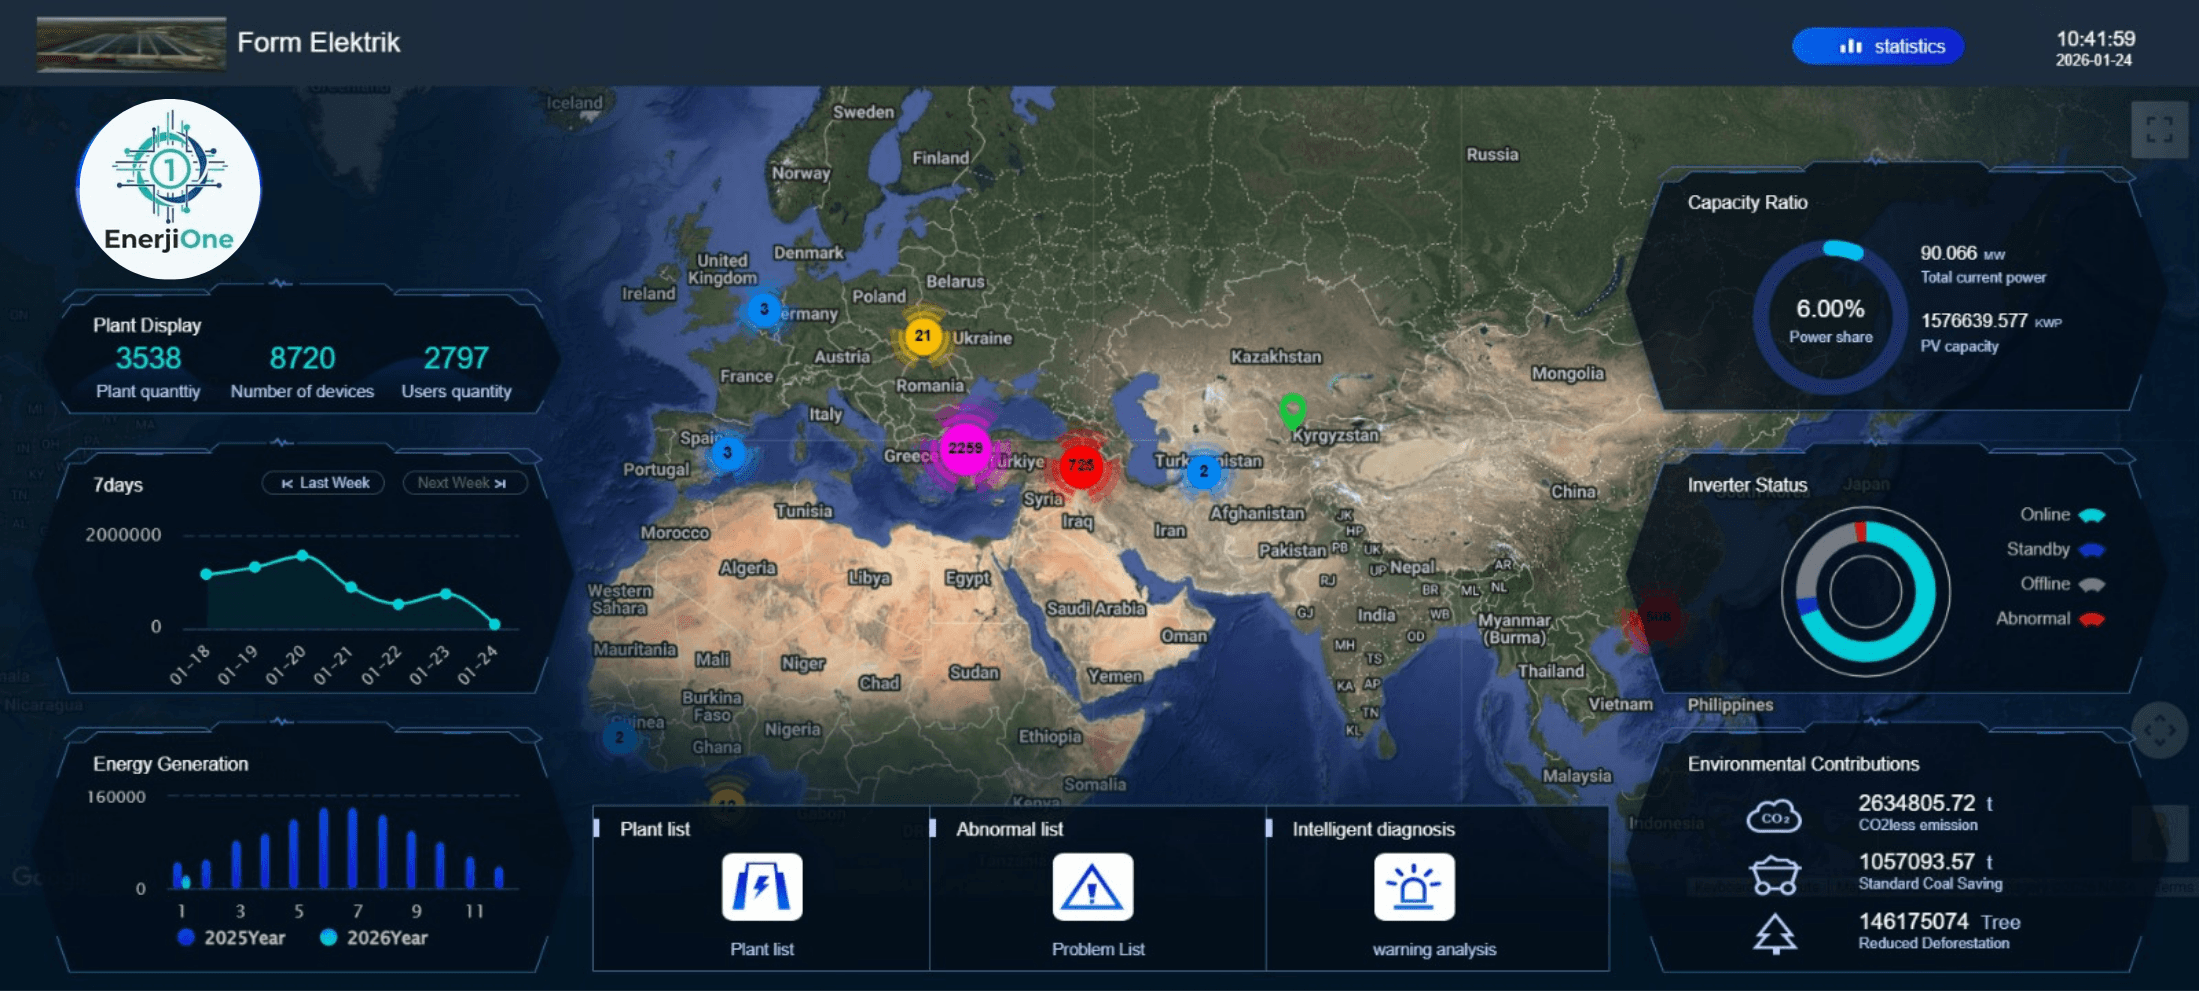Click the coal cart saving icon
Image resolution: width=2199 pixels, height=991 pixels.
(1775, 875)
